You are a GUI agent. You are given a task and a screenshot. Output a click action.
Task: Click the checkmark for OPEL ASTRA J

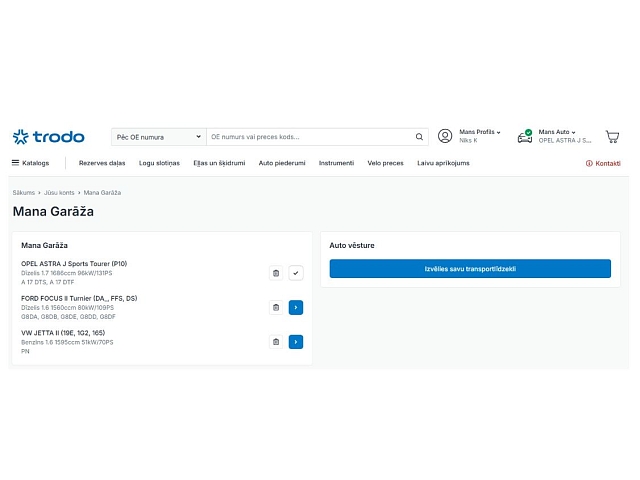click(x=296, y=273)
